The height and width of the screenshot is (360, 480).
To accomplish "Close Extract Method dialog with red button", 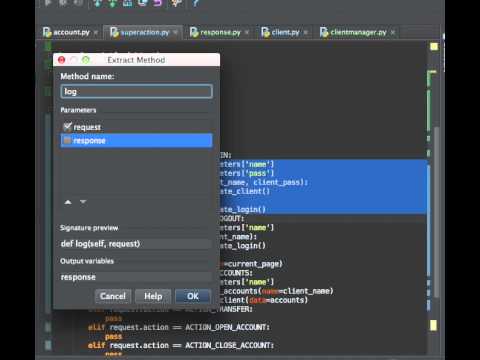I will pos(61,60).
